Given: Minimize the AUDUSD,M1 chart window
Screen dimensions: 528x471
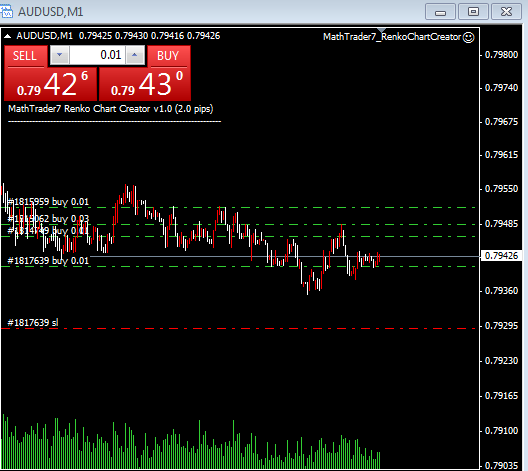Looking at the screenshot, I should (x=440, y=12).
